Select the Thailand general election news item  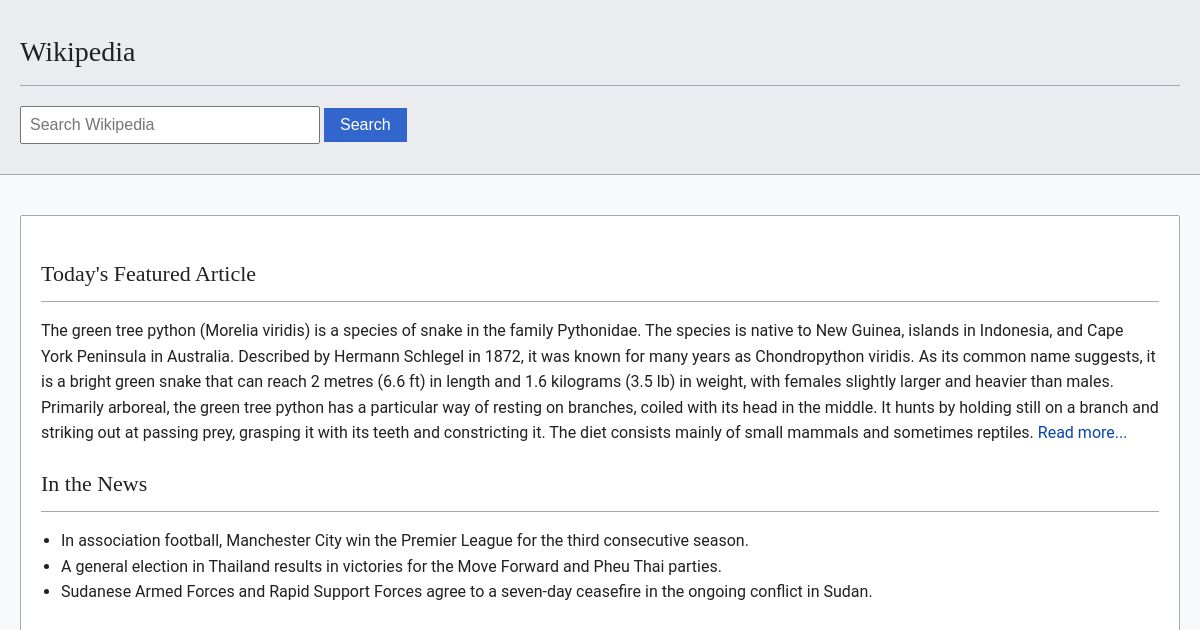pyautogui.click(x=391, y=567)
